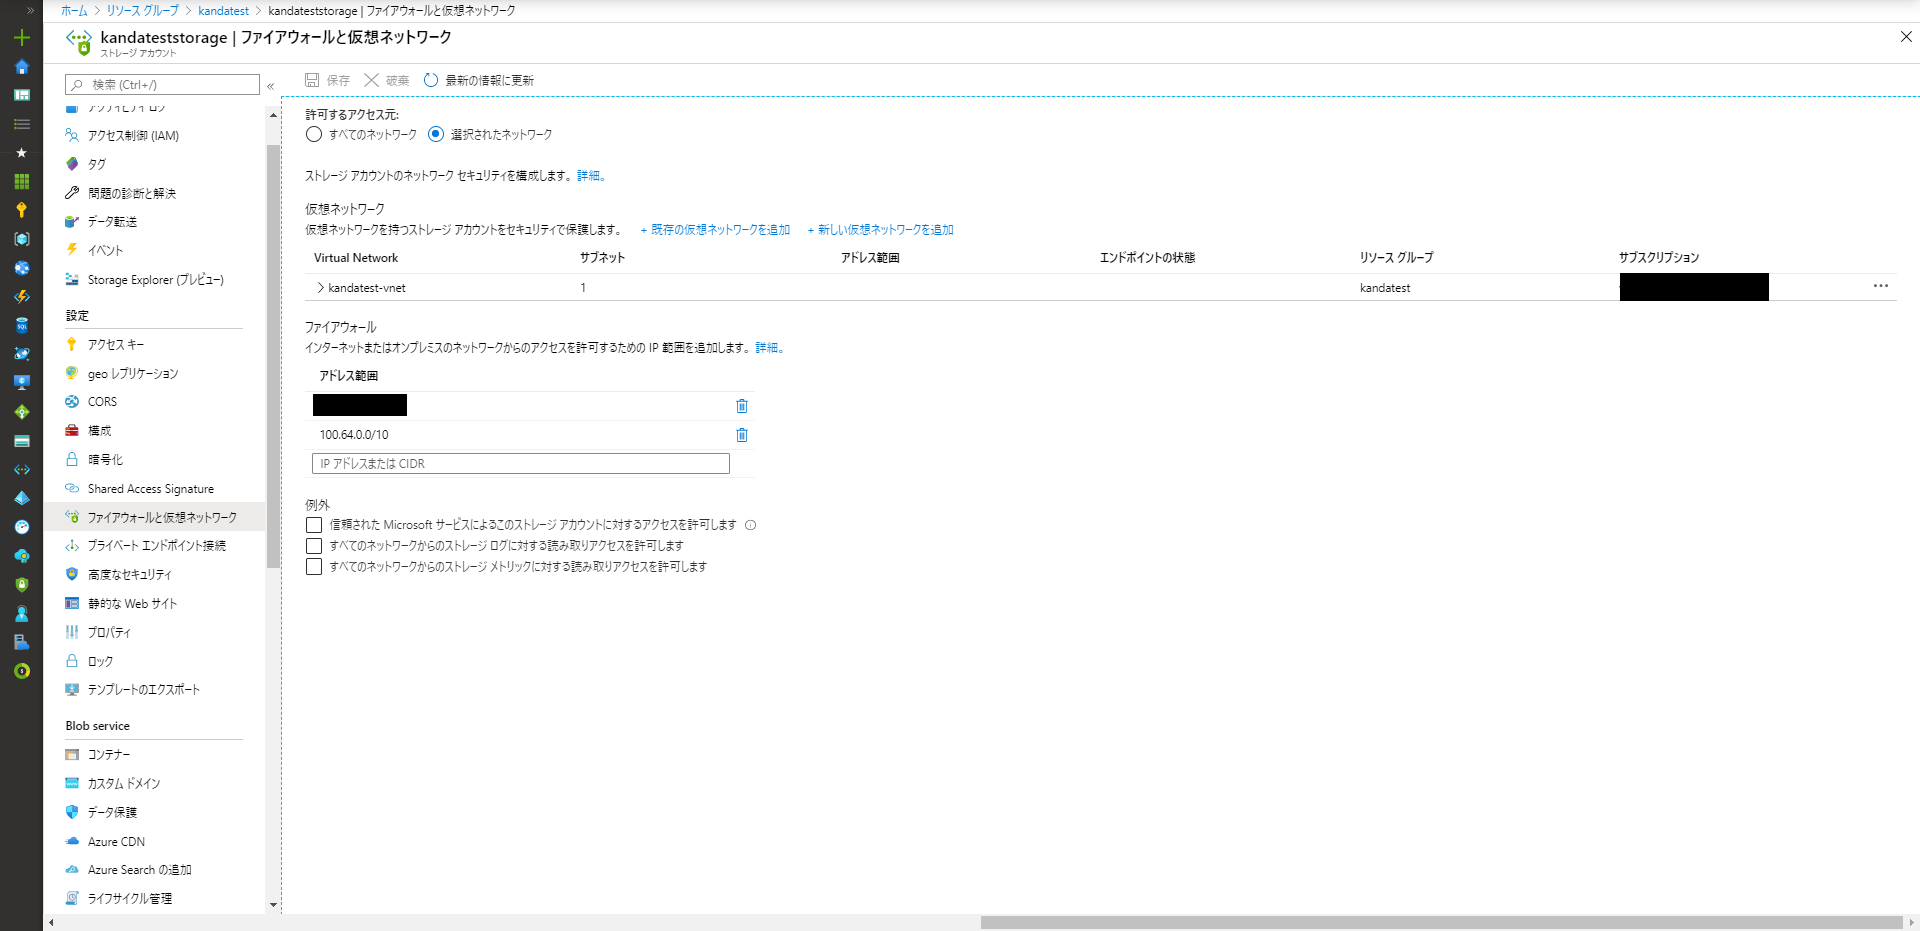Open the CORS settings menu item
Viewport: 1920px width, 931px height.
[x=102, y=402]
